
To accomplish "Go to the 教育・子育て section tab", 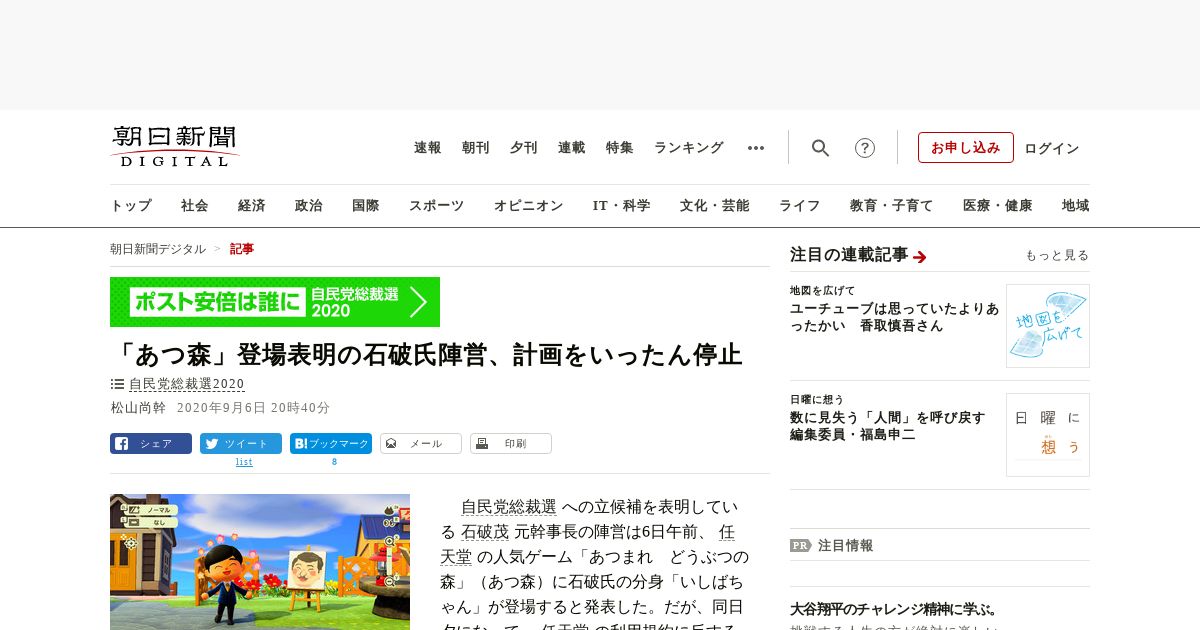I will [x=892, y=205].
